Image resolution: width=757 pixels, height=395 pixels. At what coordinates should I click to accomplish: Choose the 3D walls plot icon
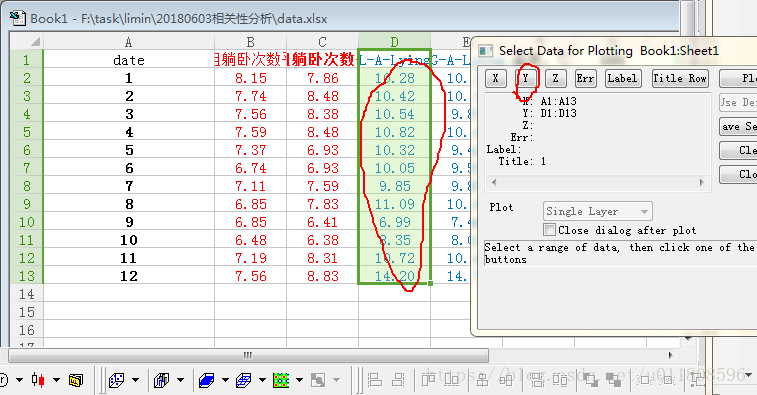pyautogui.click(x=161, y=380)
